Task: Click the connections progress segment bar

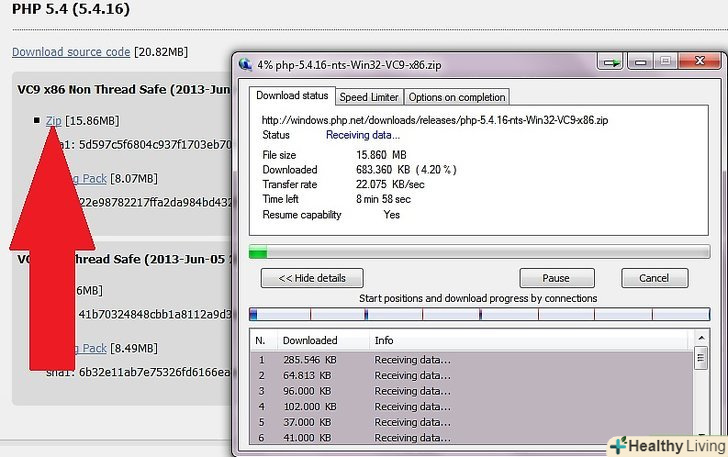Action: (479, 314)
